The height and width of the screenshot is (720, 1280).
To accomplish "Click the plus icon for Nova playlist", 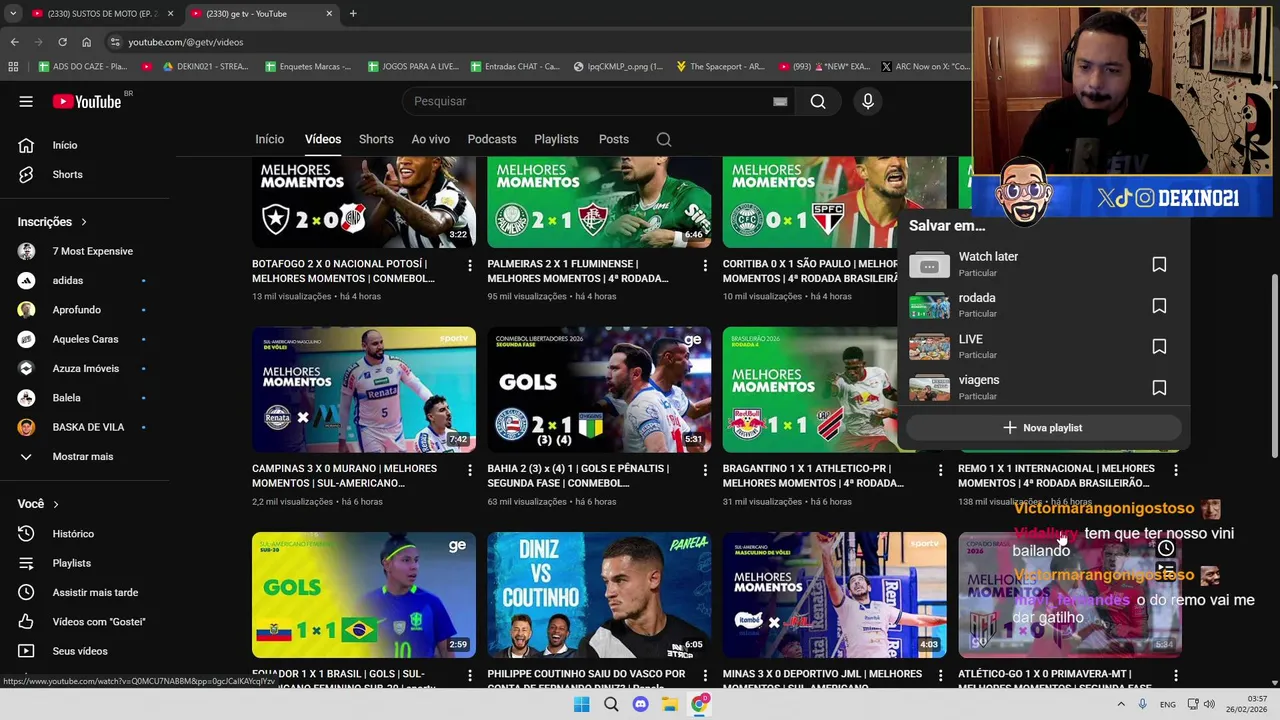I will point(1010,428).
